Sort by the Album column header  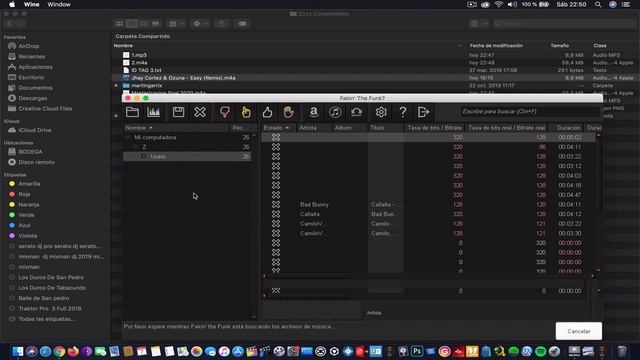click(350, 128)
